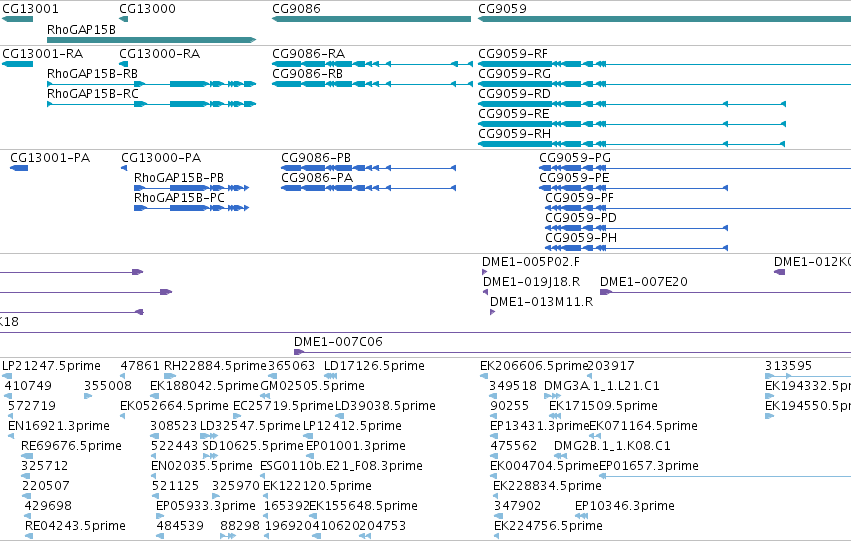This screenshot has width=851, height=541.
Task: Select the CG13000 gene label
Action: click(147, 9)
